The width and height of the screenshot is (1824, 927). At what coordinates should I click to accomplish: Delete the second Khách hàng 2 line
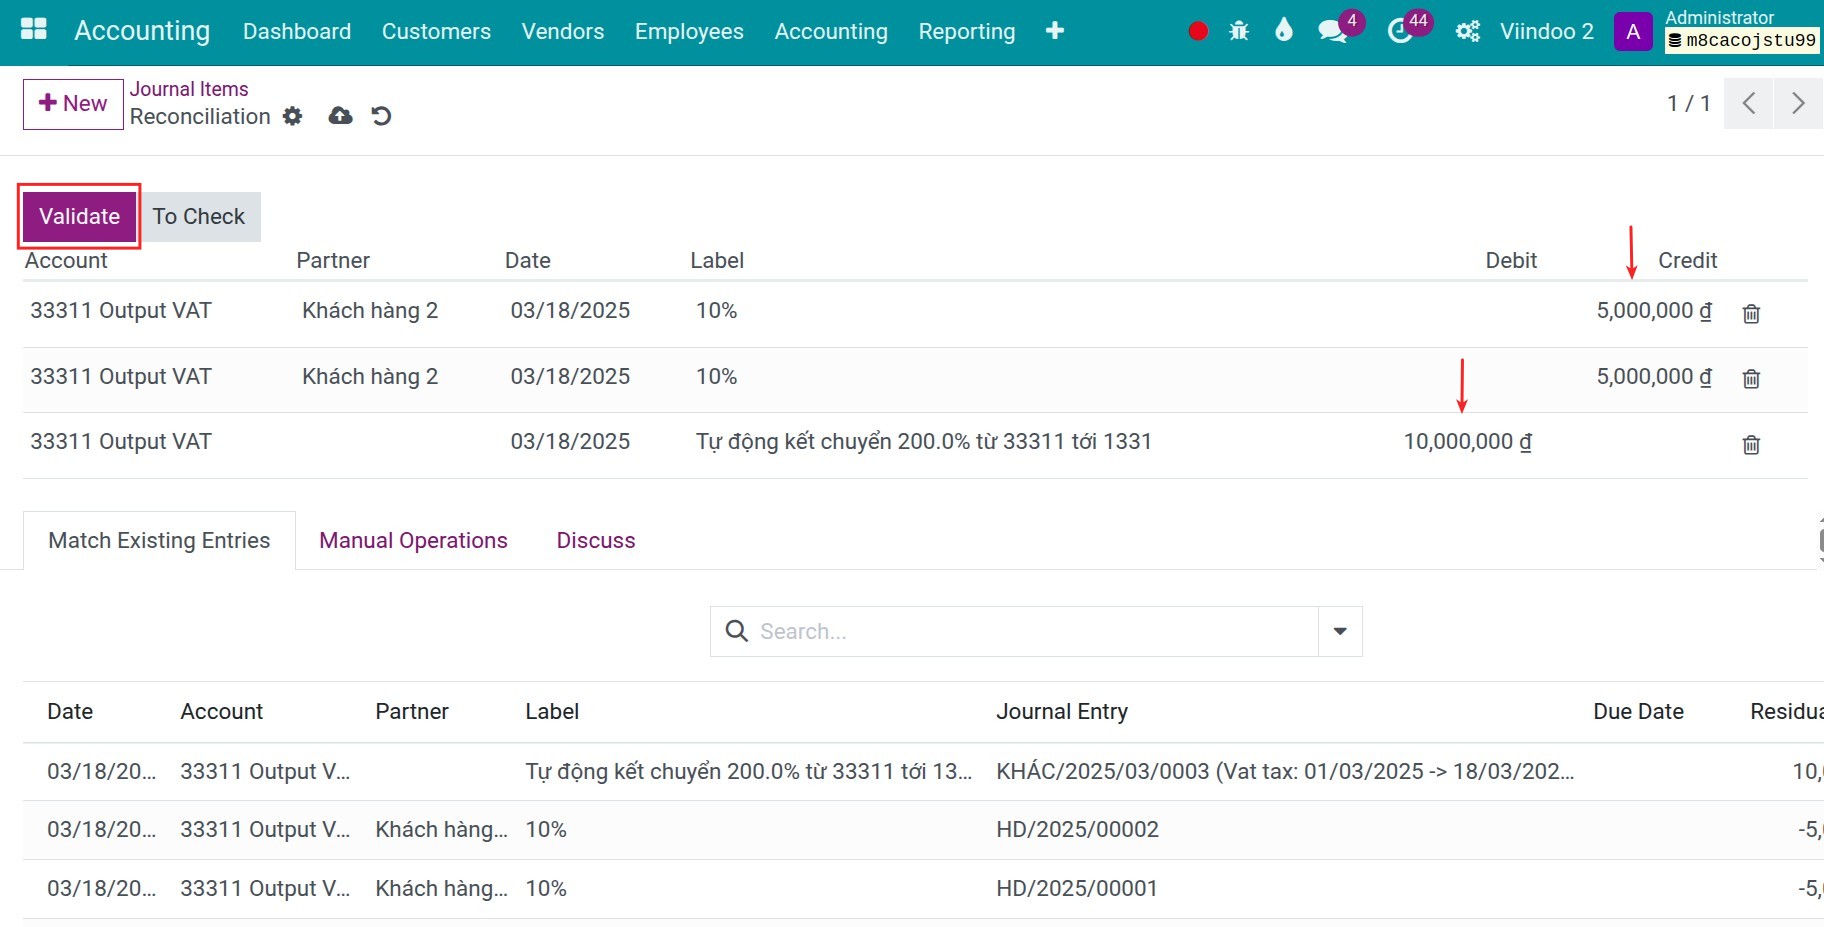coord(1751,379)
